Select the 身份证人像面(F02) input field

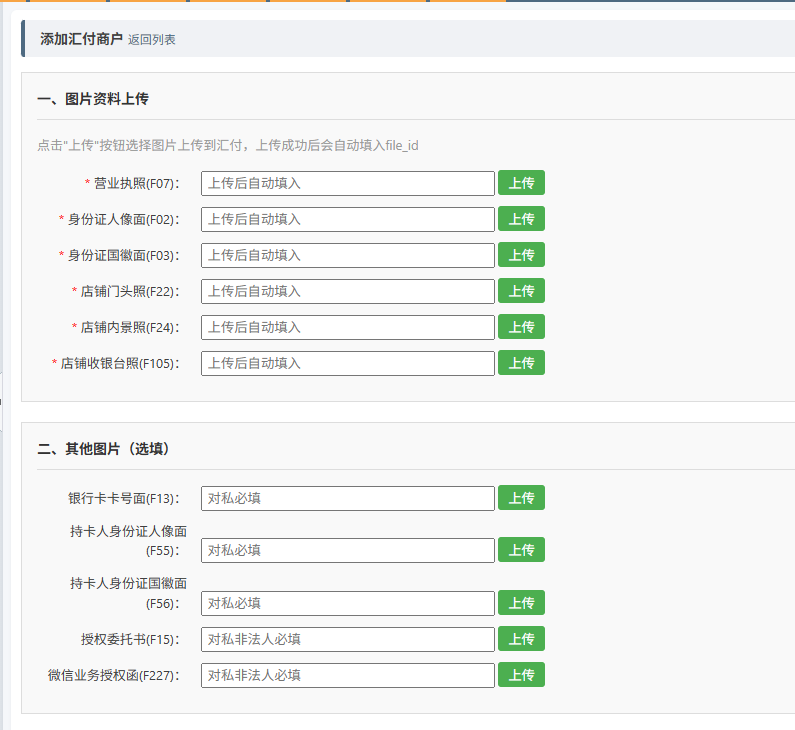pyautogui.click(x=347, y=219)
